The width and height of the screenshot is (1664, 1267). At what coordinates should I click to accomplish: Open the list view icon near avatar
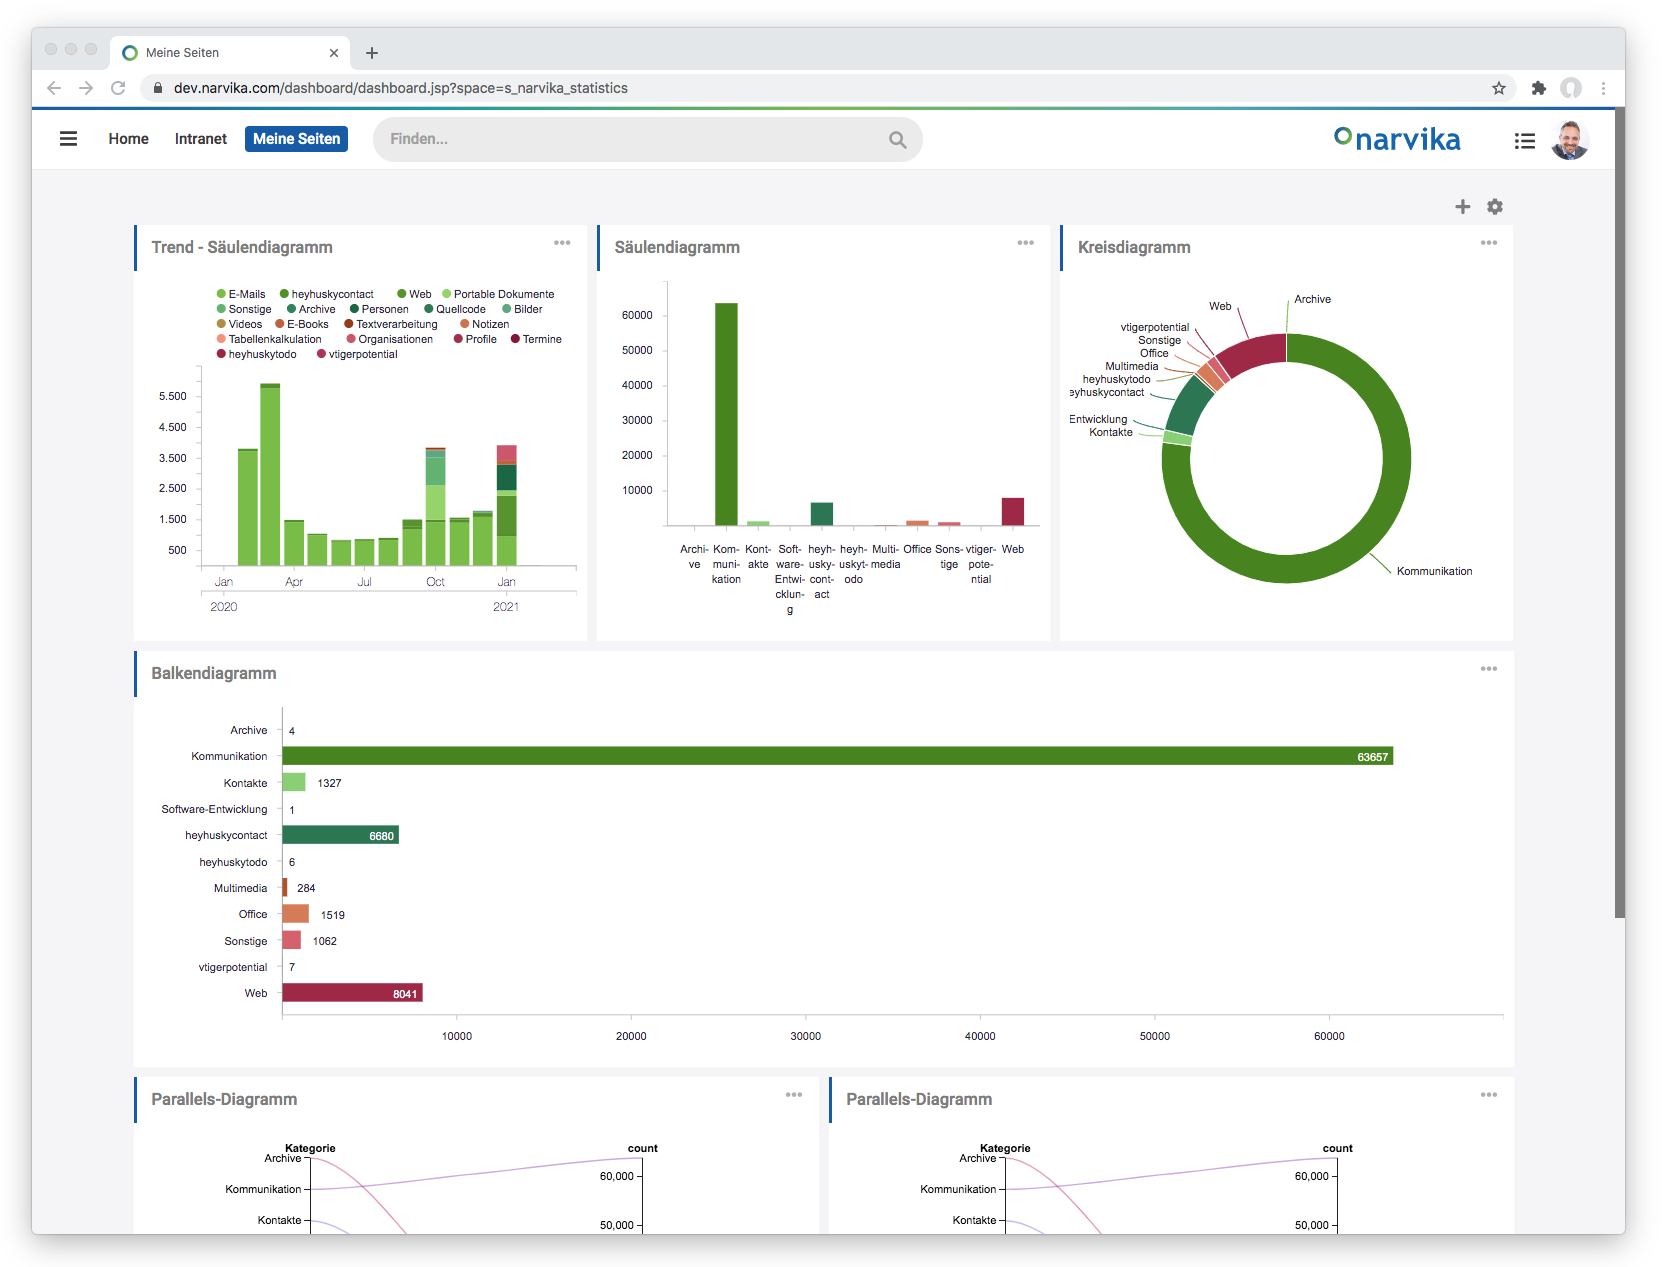[x=1524, y=141]
